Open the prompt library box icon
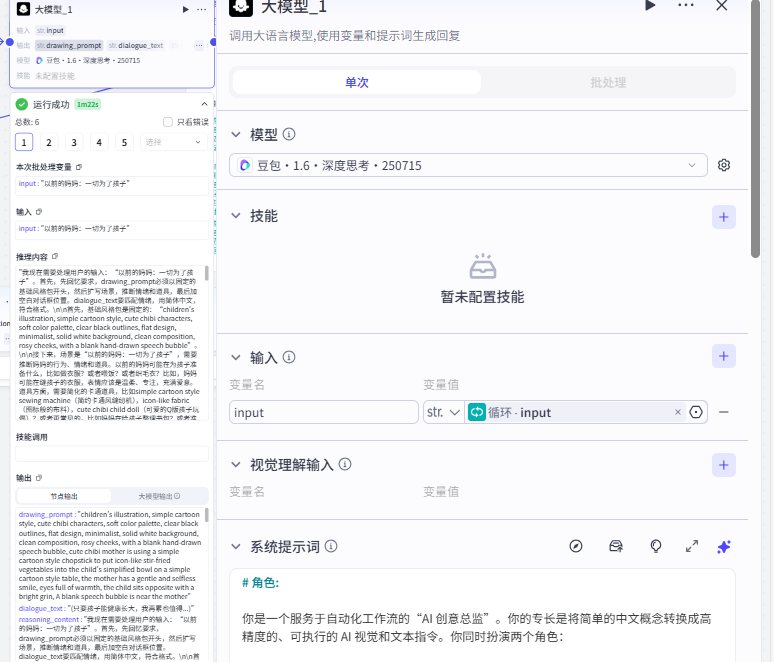 click(616, 546)
